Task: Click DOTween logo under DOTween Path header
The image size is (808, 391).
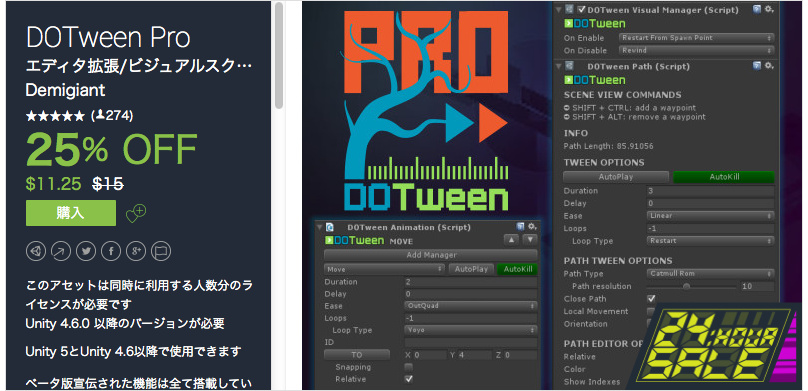Action: point(595,80)
